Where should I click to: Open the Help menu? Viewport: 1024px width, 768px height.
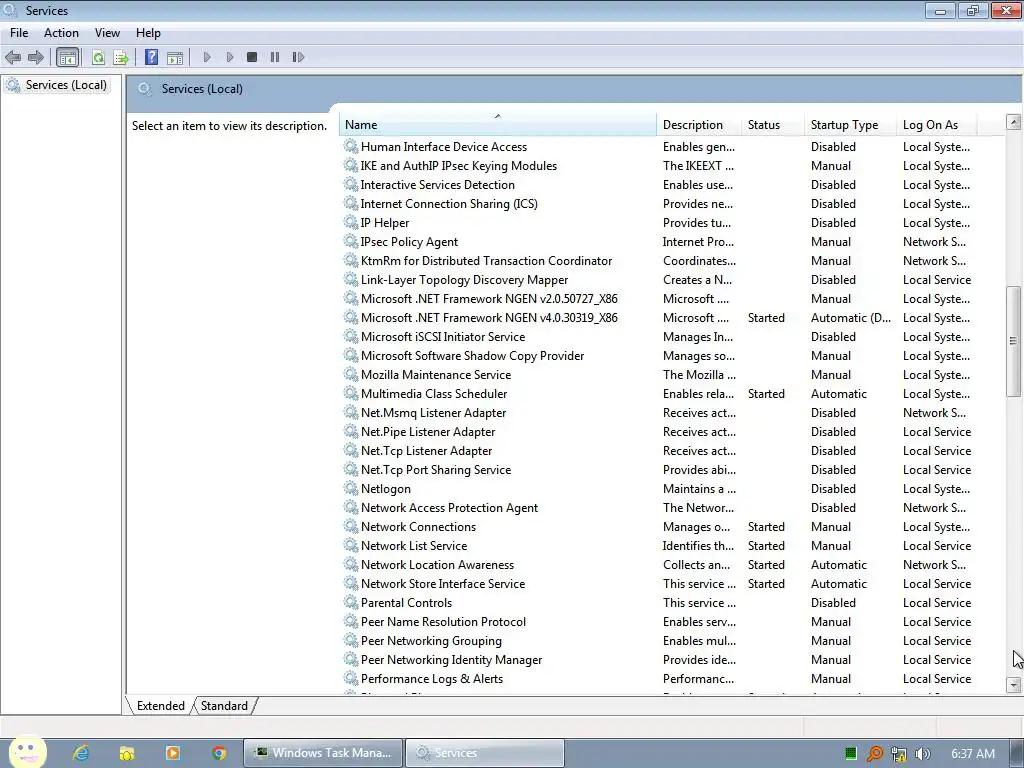[148, 33]
